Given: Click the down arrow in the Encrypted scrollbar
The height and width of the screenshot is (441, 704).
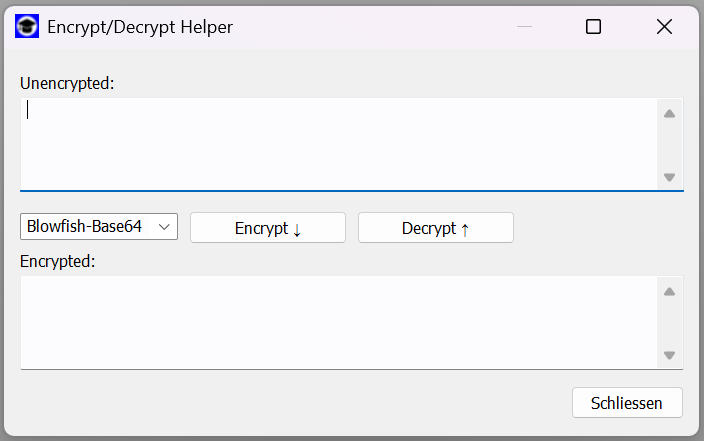Looking at the screenshot, I should point(669,355).
